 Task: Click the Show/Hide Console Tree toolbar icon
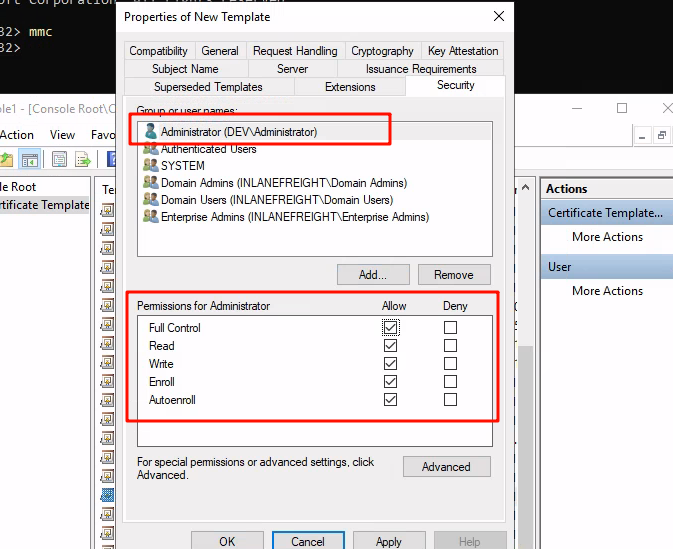click(x=30, y=160)
